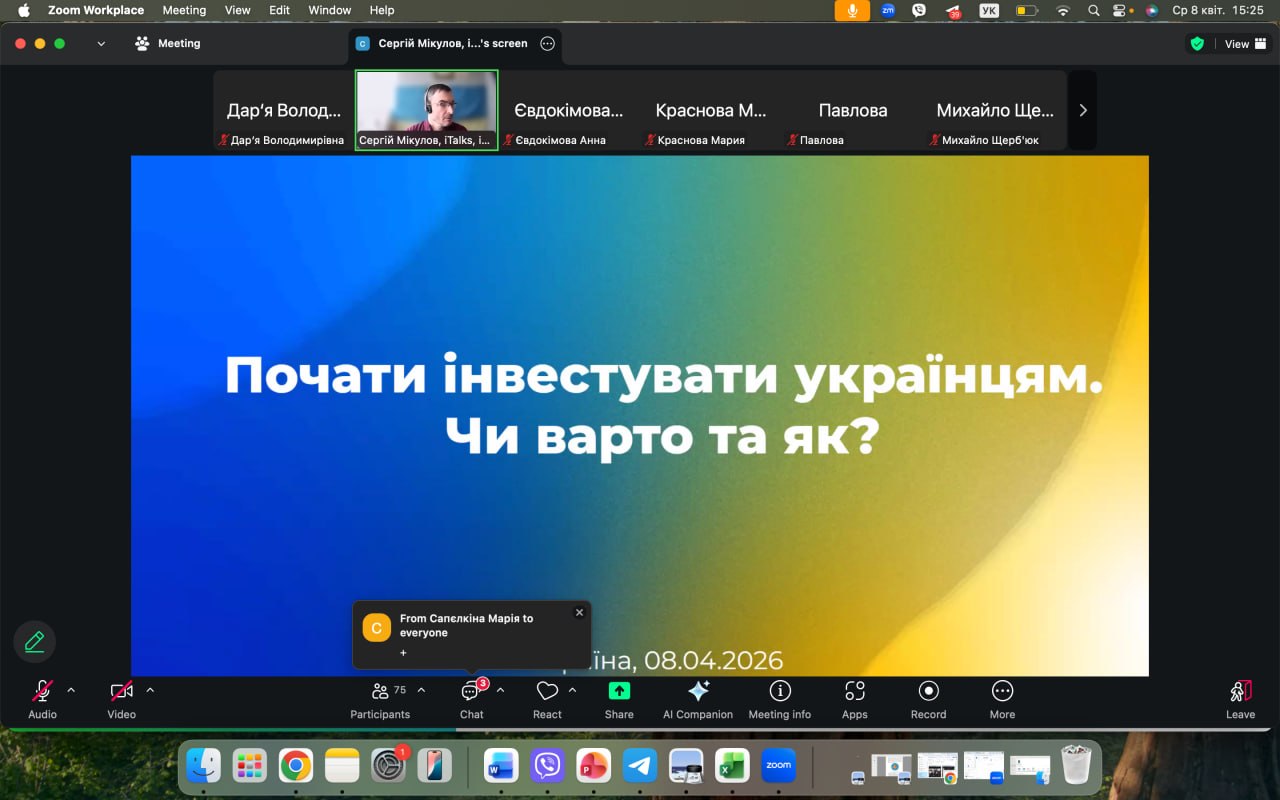Open the AI Companion panel

(x=698, y=692)
